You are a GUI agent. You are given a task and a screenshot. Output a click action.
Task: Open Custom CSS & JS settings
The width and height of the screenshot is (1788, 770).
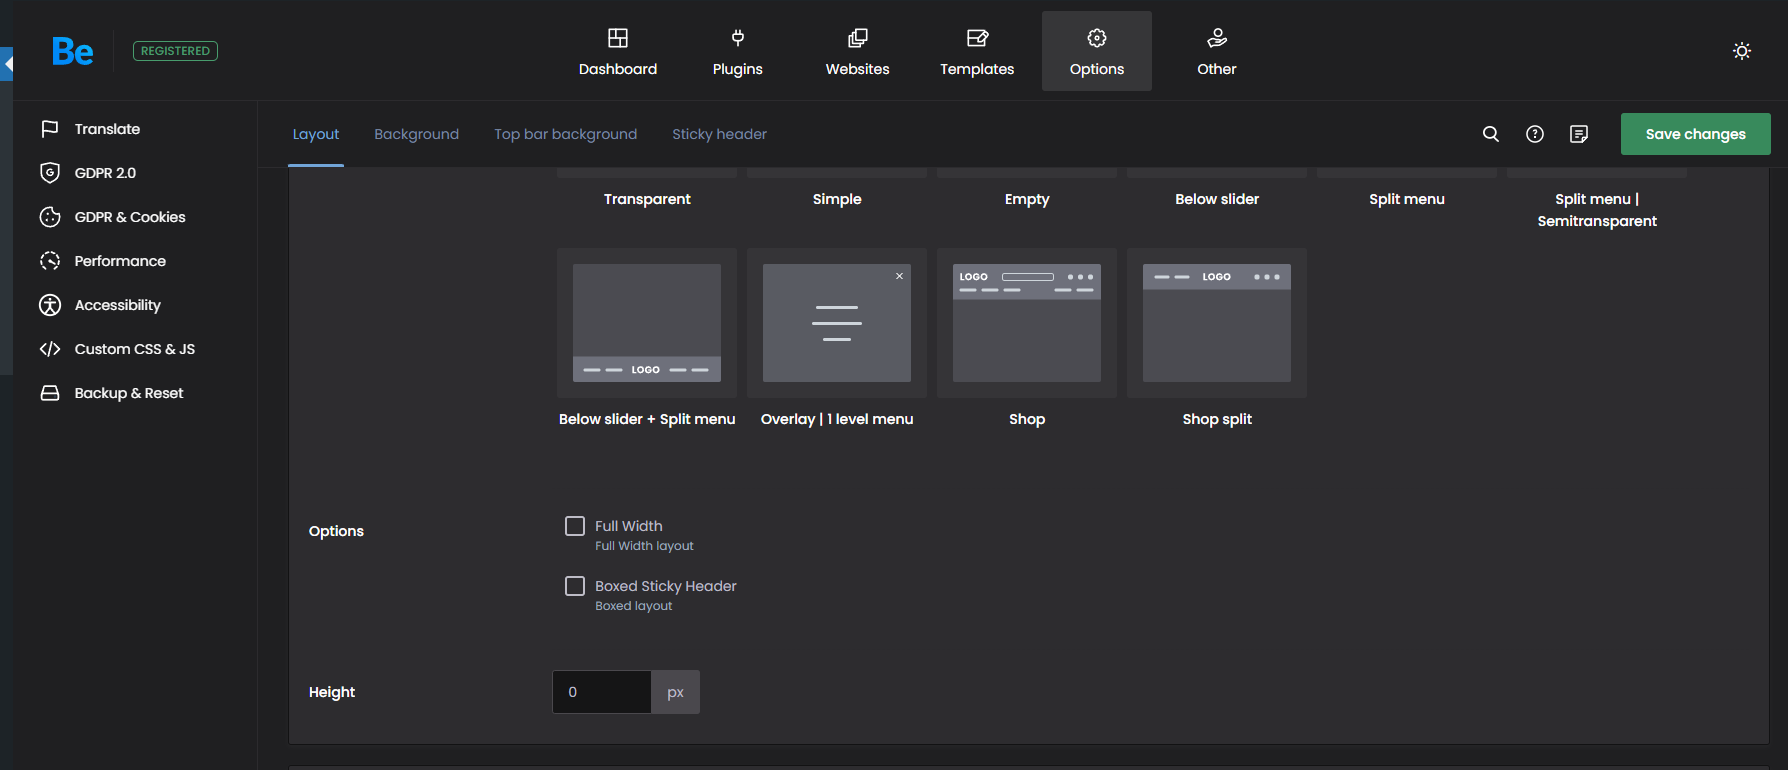[134, 349]
